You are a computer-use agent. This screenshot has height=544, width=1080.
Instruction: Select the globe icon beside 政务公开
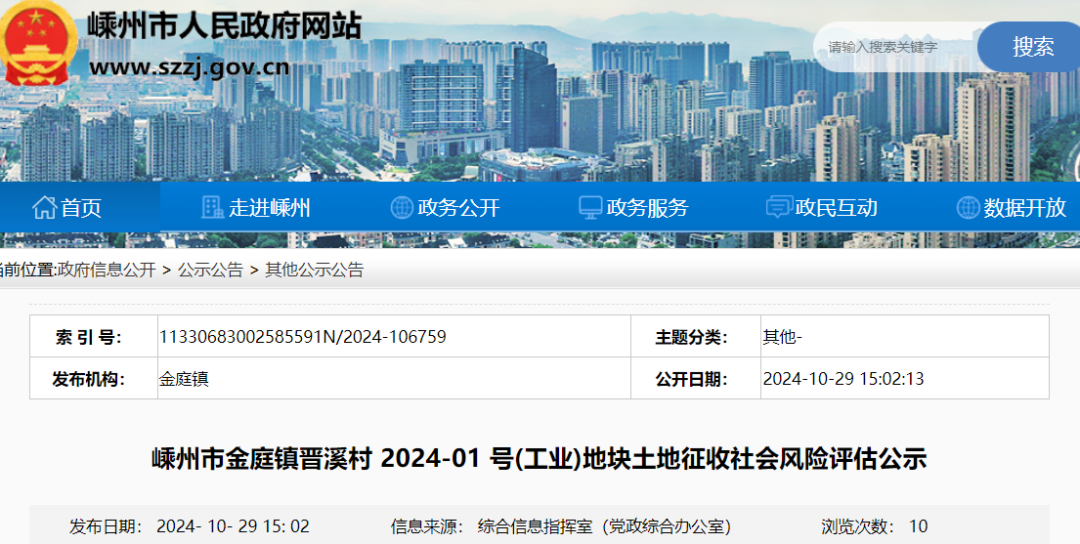tap(402, 208)
